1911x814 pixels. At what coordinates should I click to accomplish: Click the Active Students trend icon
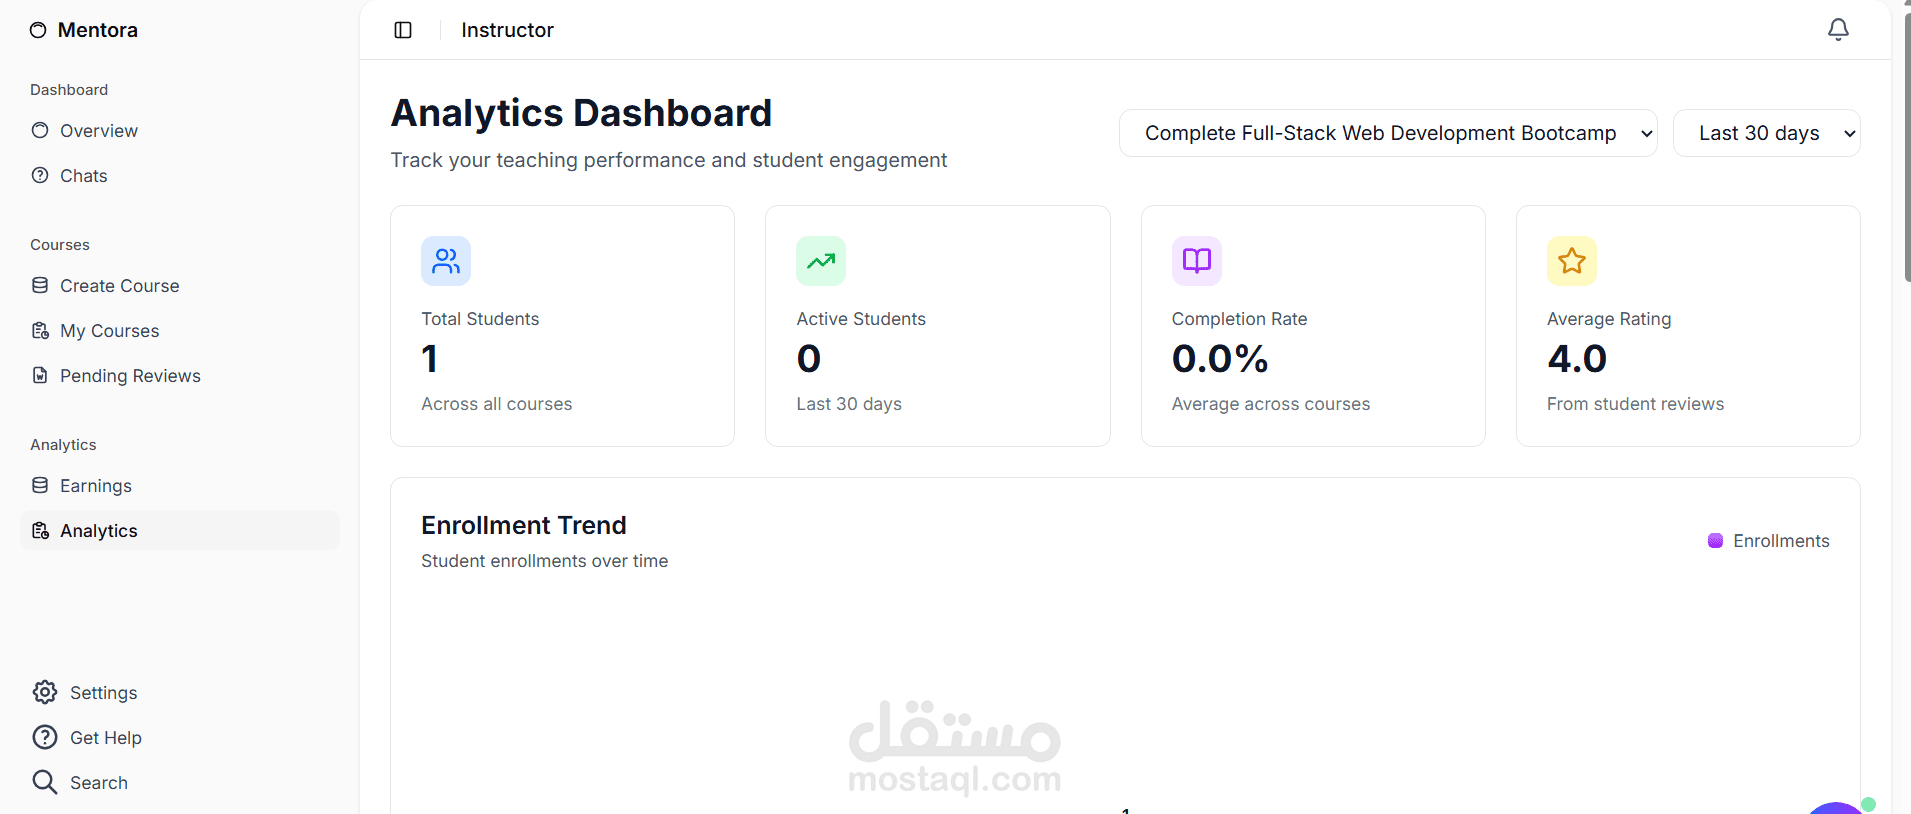point(821,261)
